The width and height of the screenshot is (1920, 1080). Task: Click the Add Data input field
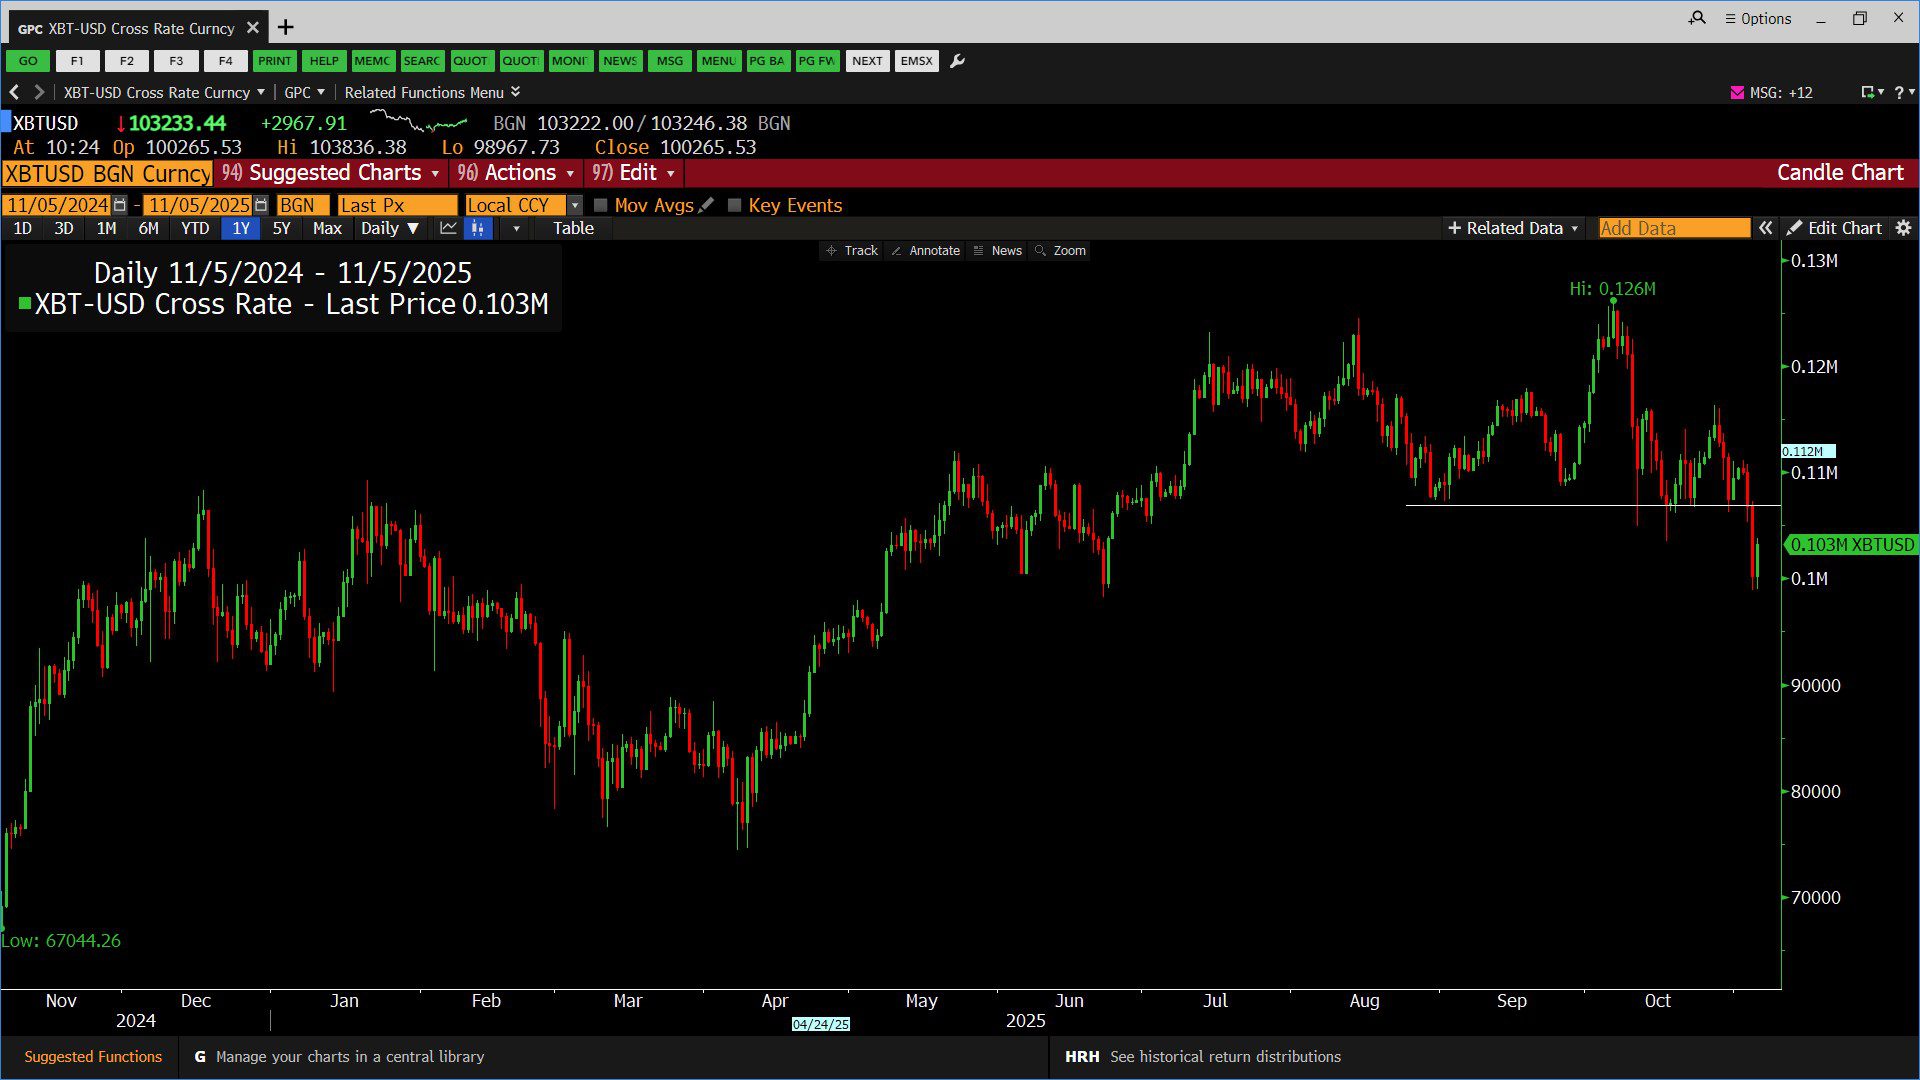[x=1673, y=228]
